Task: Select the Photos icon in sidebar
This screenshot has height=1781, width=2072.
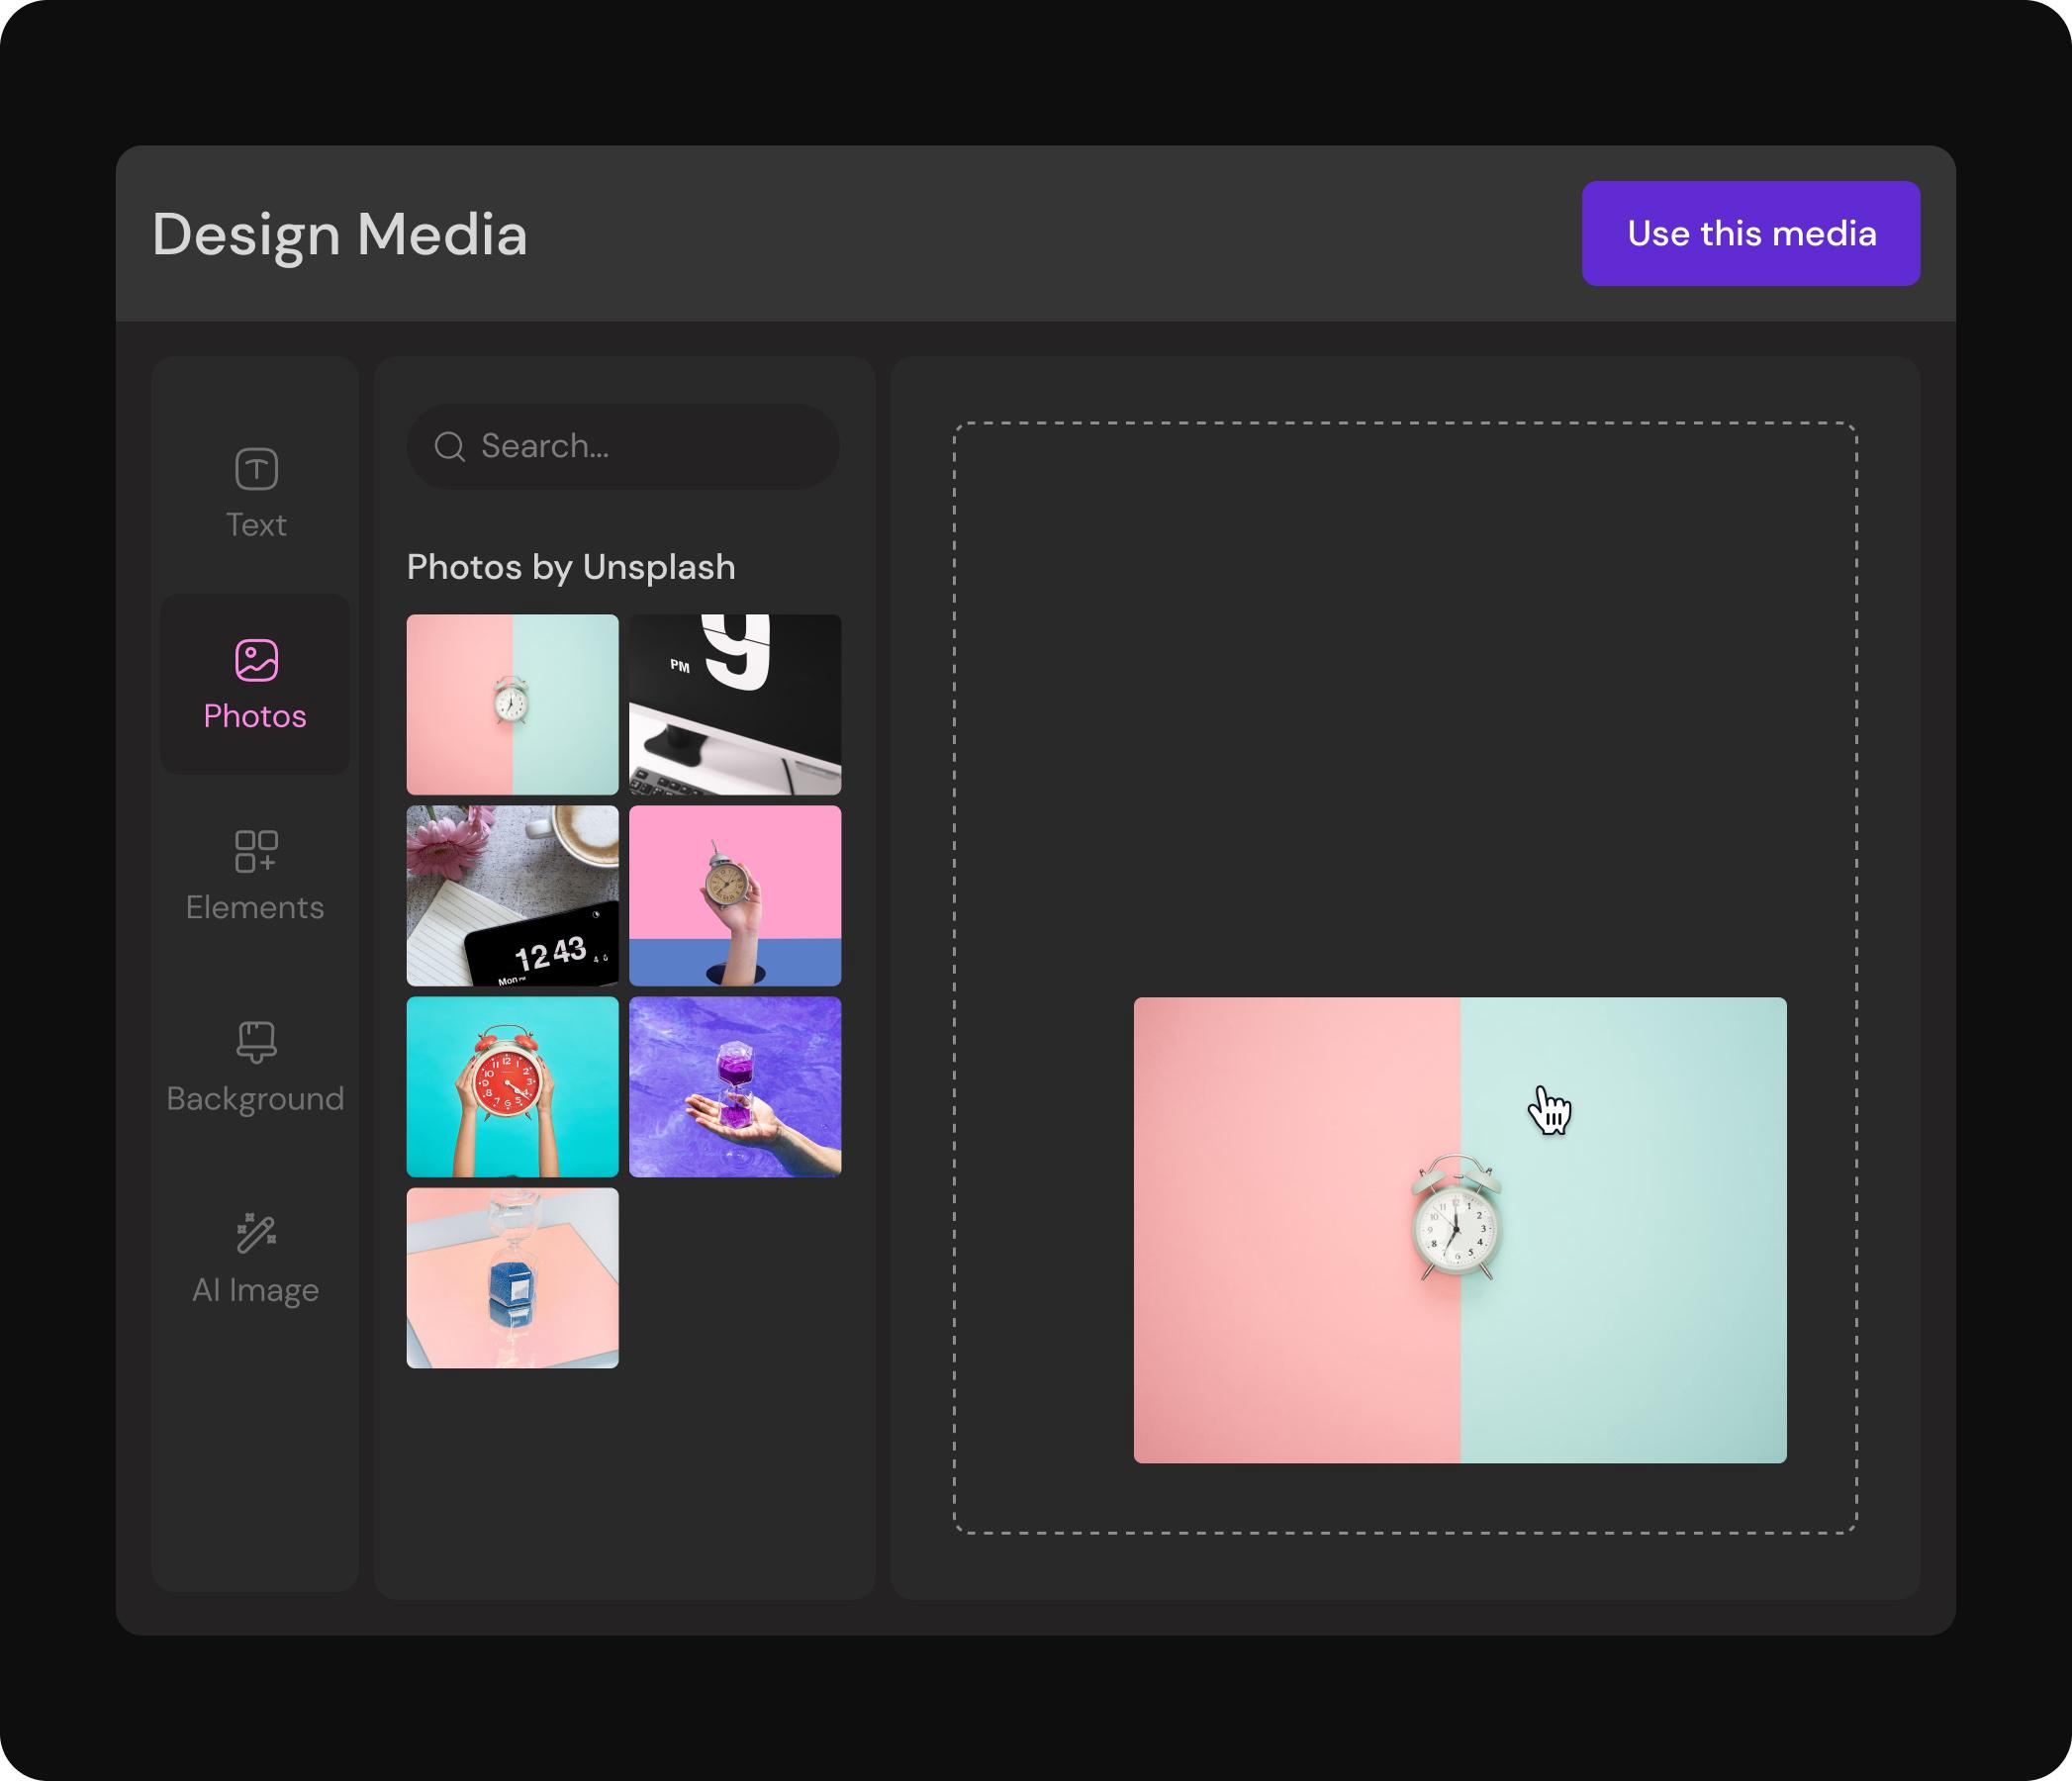Action: pyautogui.click(x=256, y=660)
